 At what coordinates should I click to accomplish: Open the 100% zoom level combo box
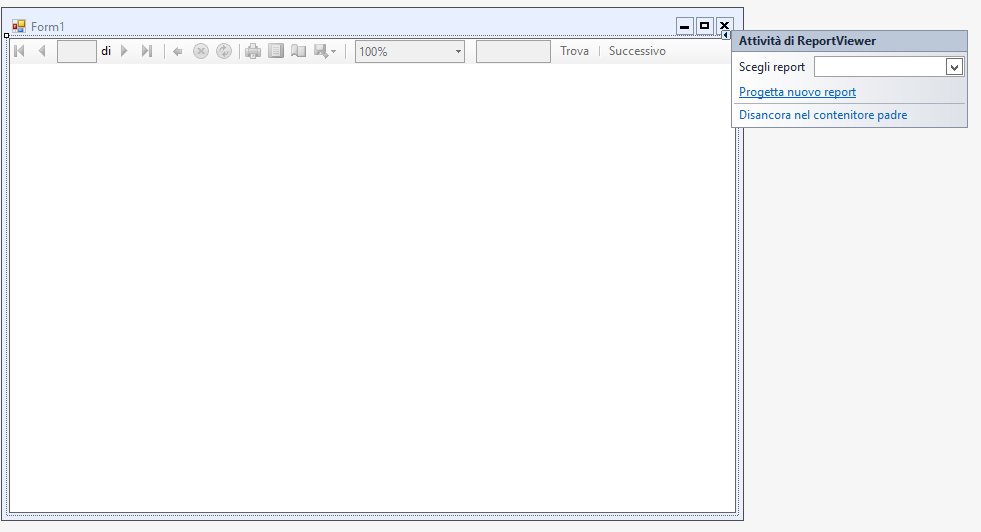(x=410, y=51)
